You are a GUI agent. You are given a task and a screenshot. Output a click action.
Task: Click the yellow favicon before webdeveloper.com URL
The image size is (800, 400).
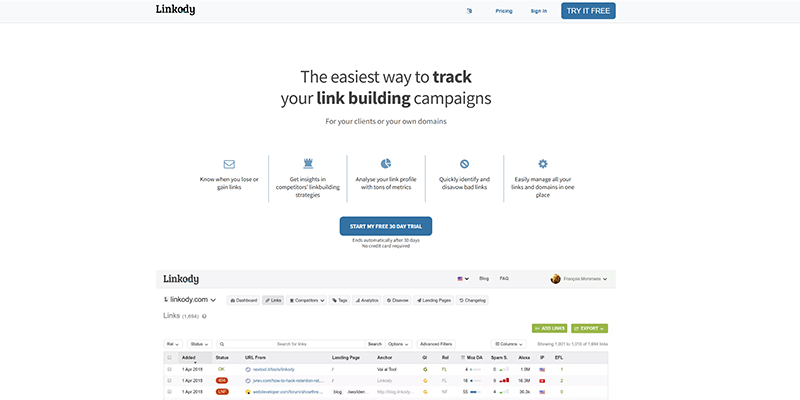pyautogui.click(x=248, y=392)
